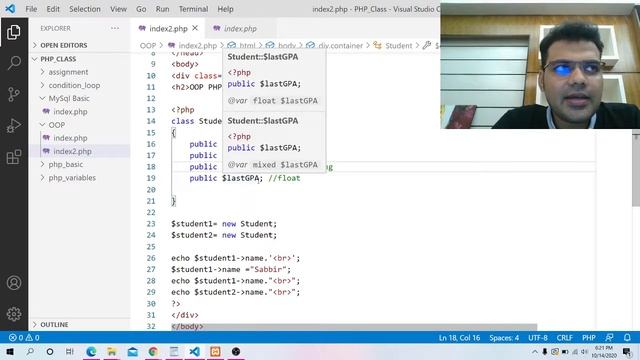Viewport: 640px width, 360px height.
Task: Open the notifications bell in status bar
Action: 627,338
